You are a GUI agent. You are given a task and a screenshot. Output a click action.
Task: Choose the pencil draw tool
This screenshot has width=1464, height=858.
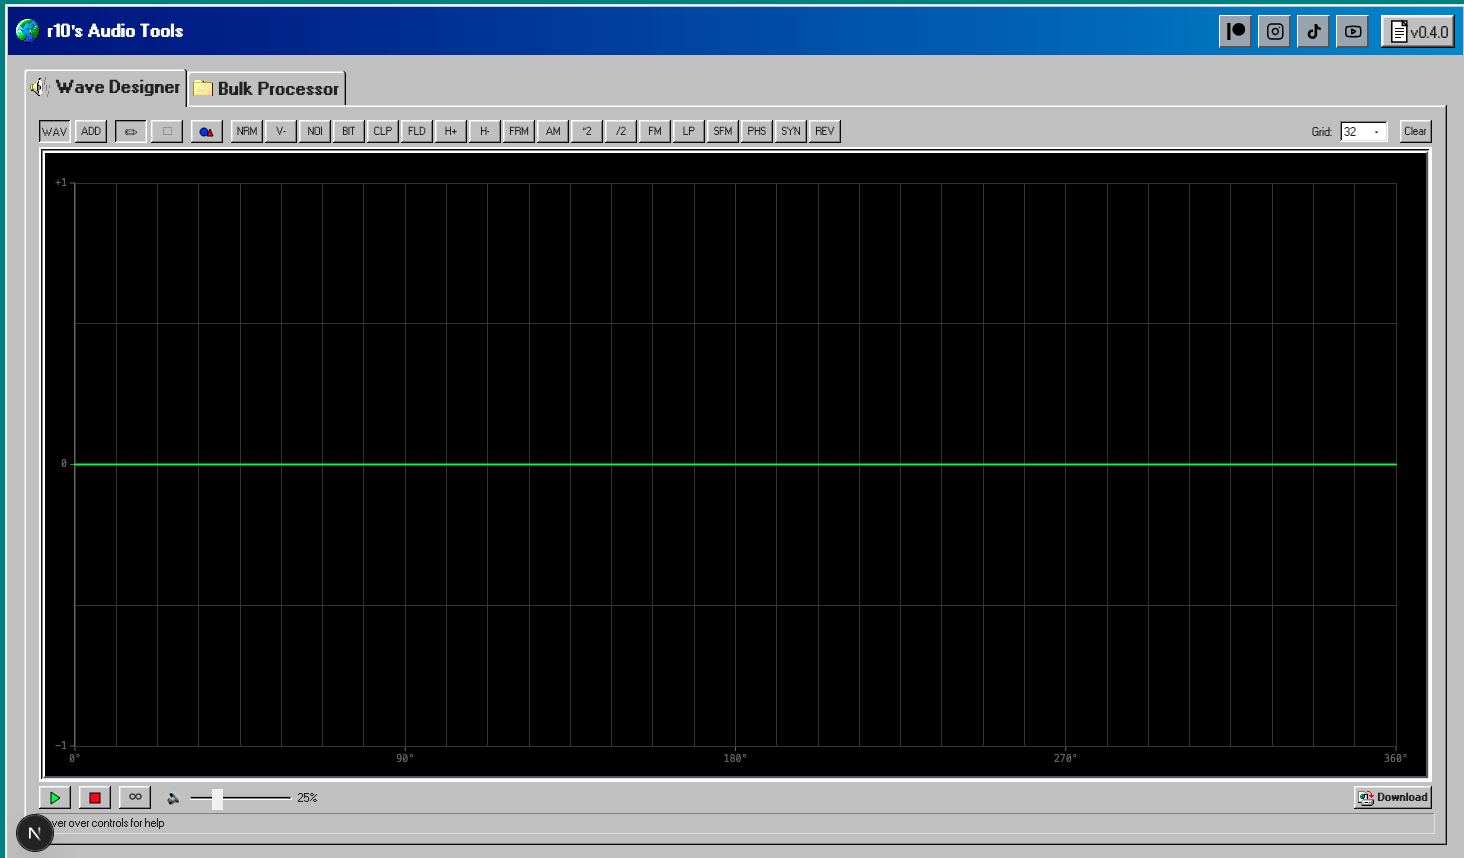(131, 131)
